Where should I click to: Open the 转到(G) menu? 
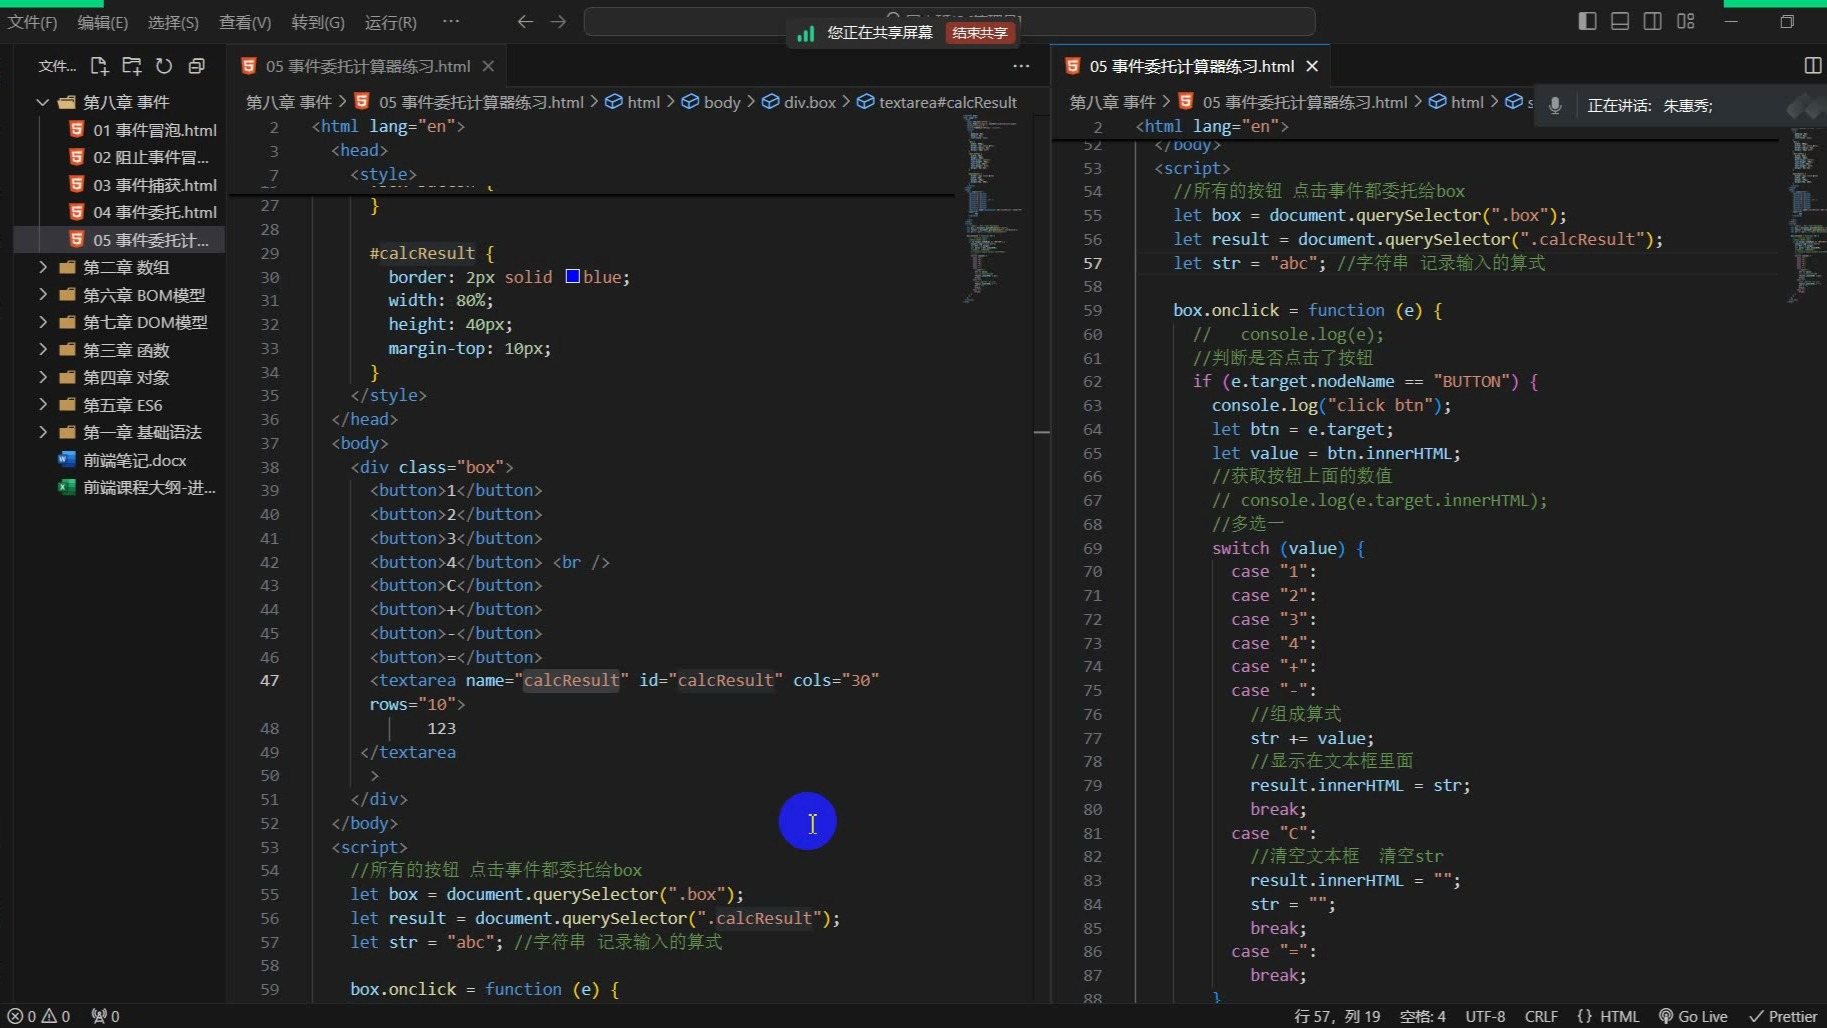[318, 22]
